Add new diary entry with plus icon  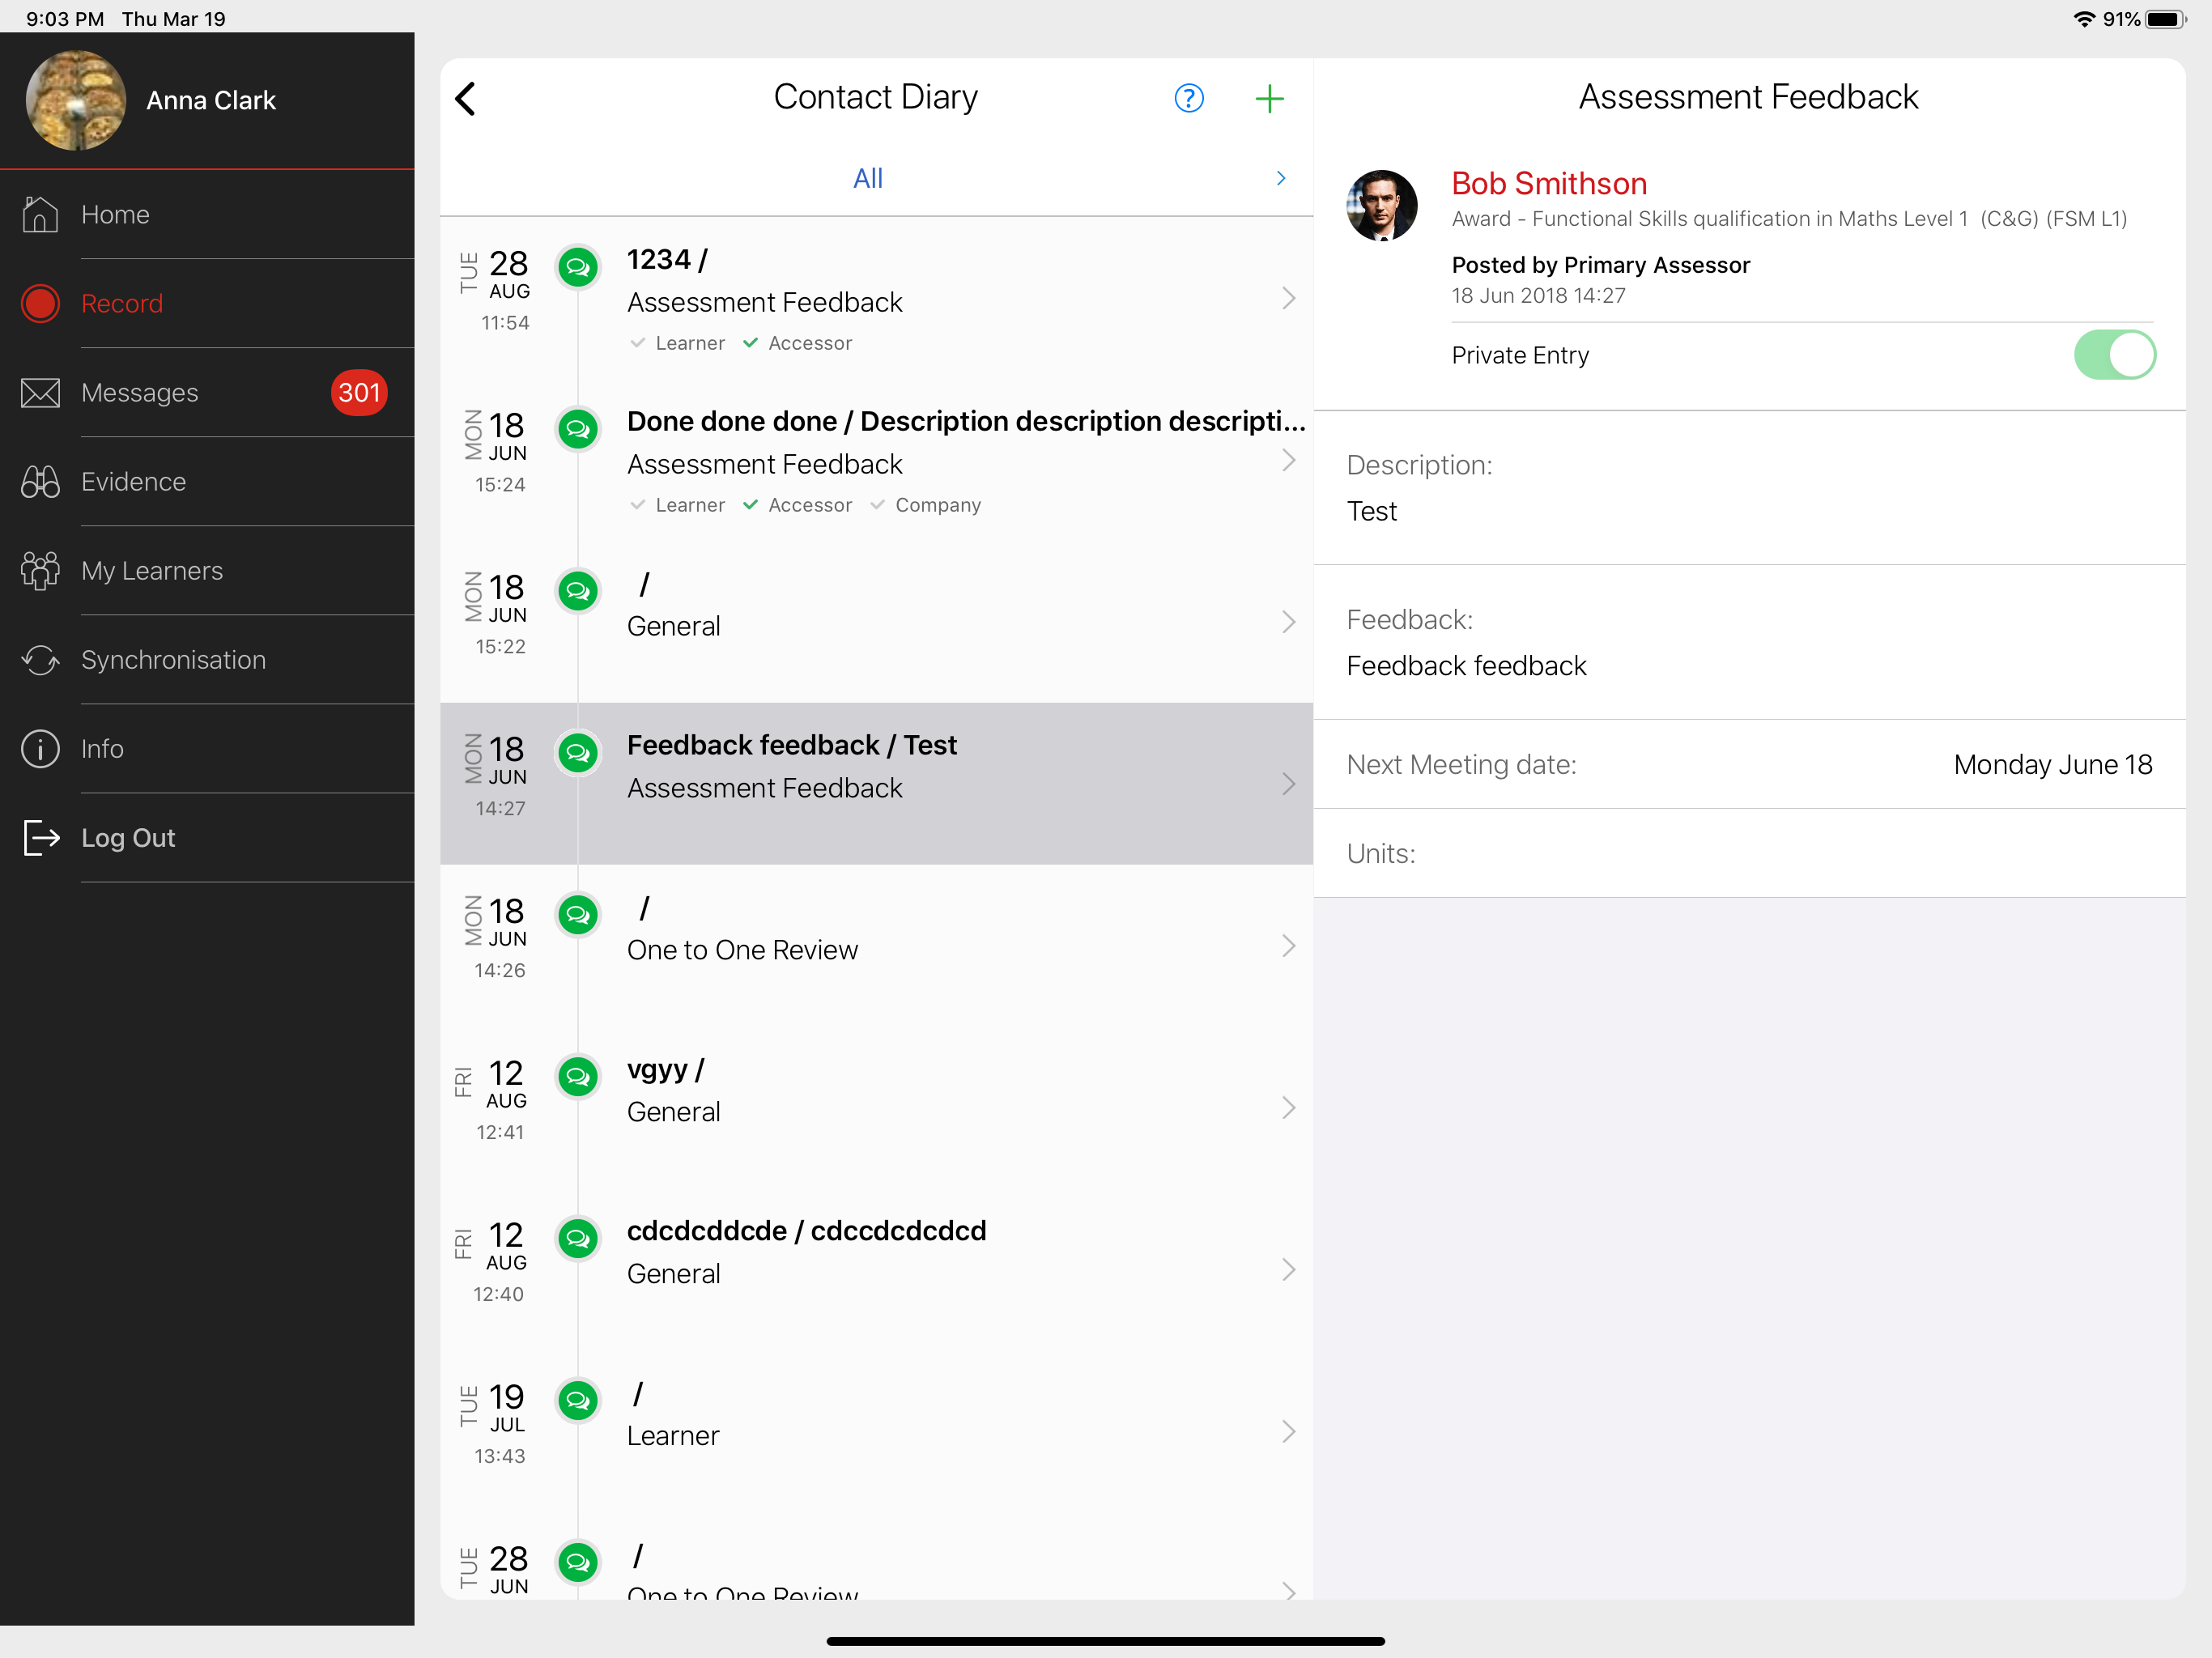point(1268,98)
